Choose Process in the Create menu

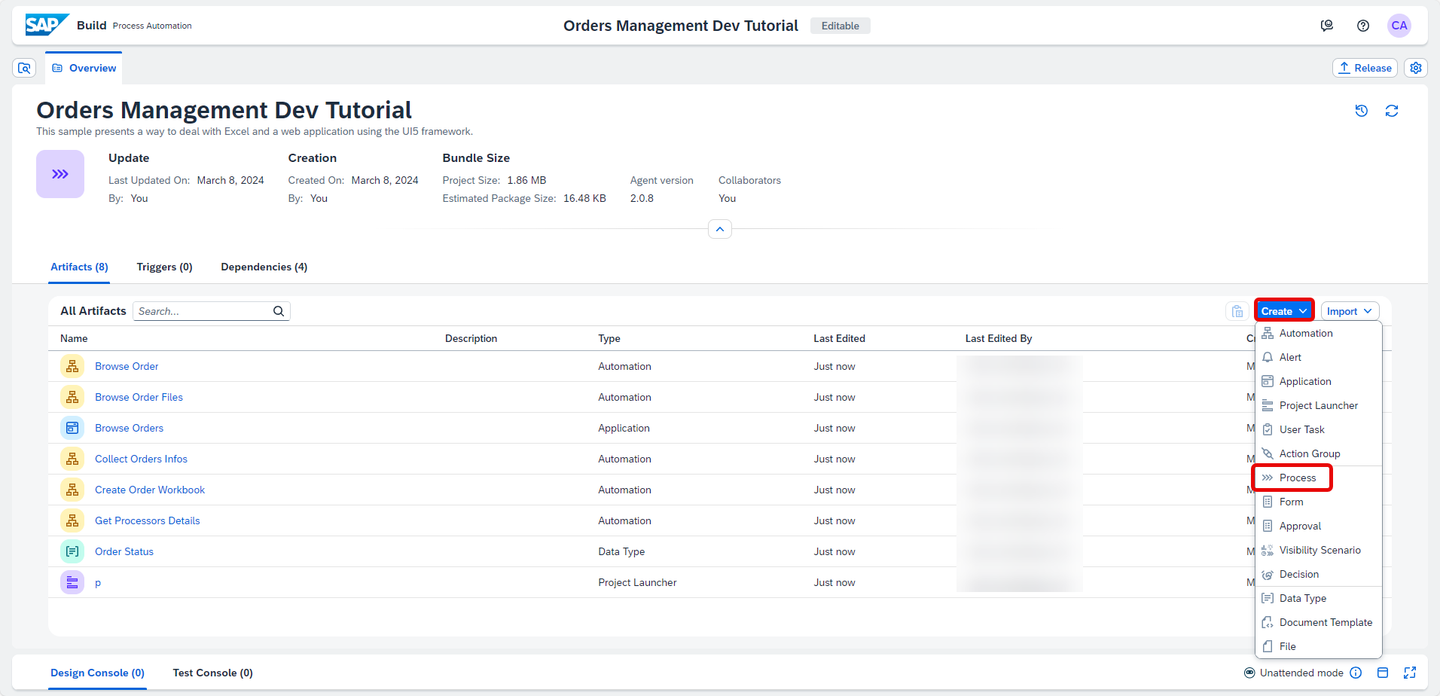pyautogui.click(x=1319, y=478)
